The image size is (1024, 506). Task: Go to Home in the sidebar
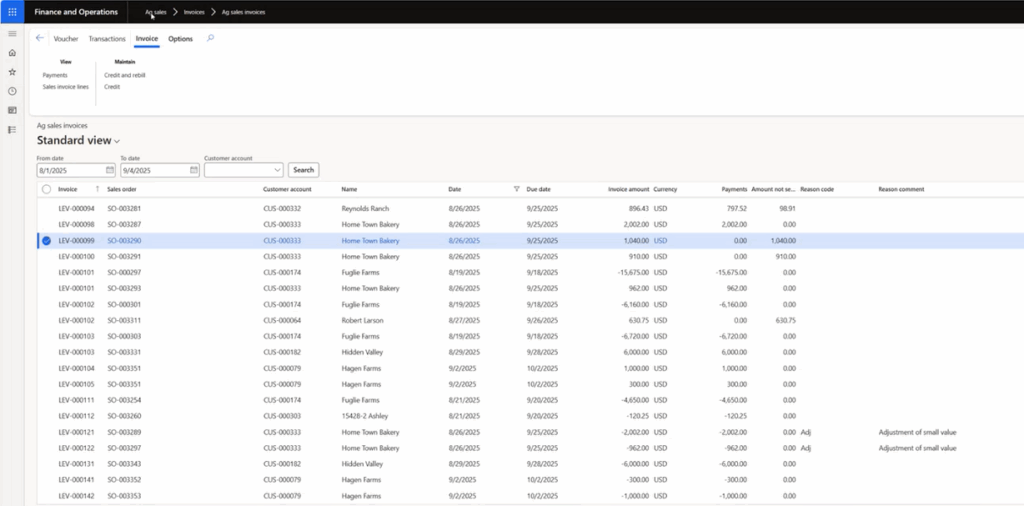click(x=12, y=53)
